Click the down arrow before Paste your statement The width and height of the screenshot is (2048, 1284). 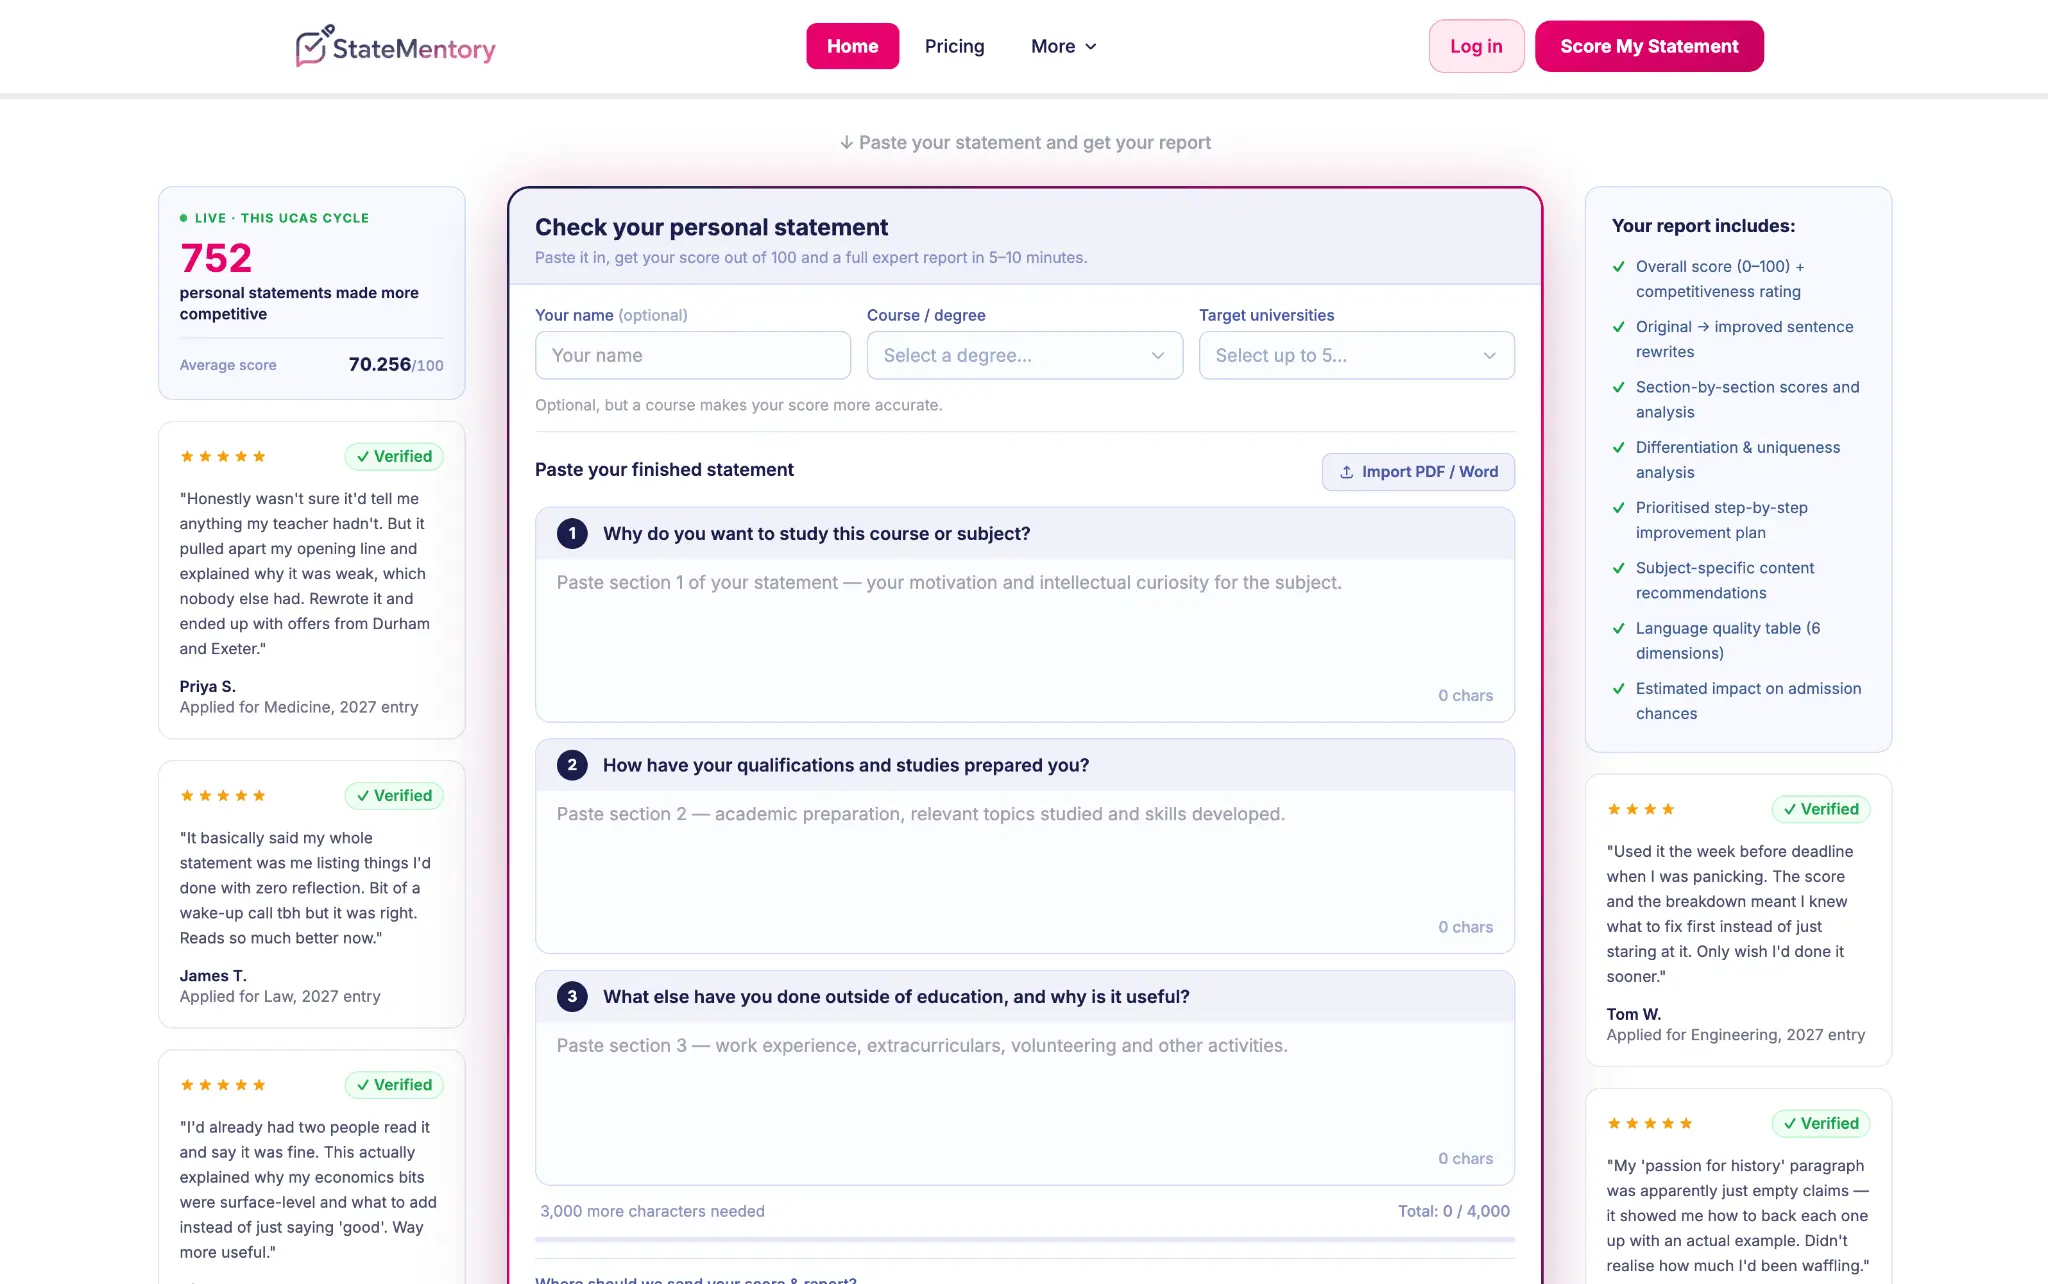tap(846, 143)
